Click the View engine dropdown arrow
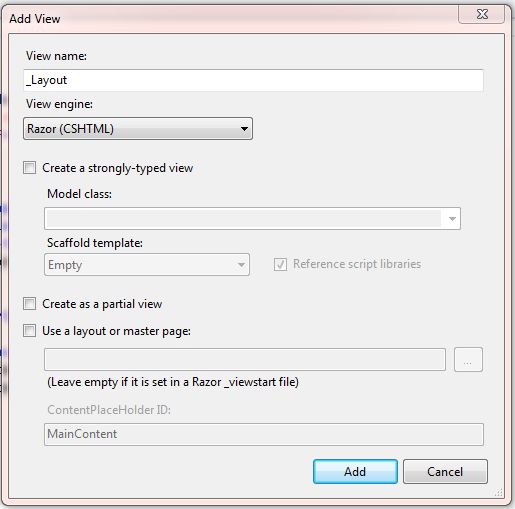Image resolution: width=515 pixels, height=509 pixels. (x=244, y=128)
